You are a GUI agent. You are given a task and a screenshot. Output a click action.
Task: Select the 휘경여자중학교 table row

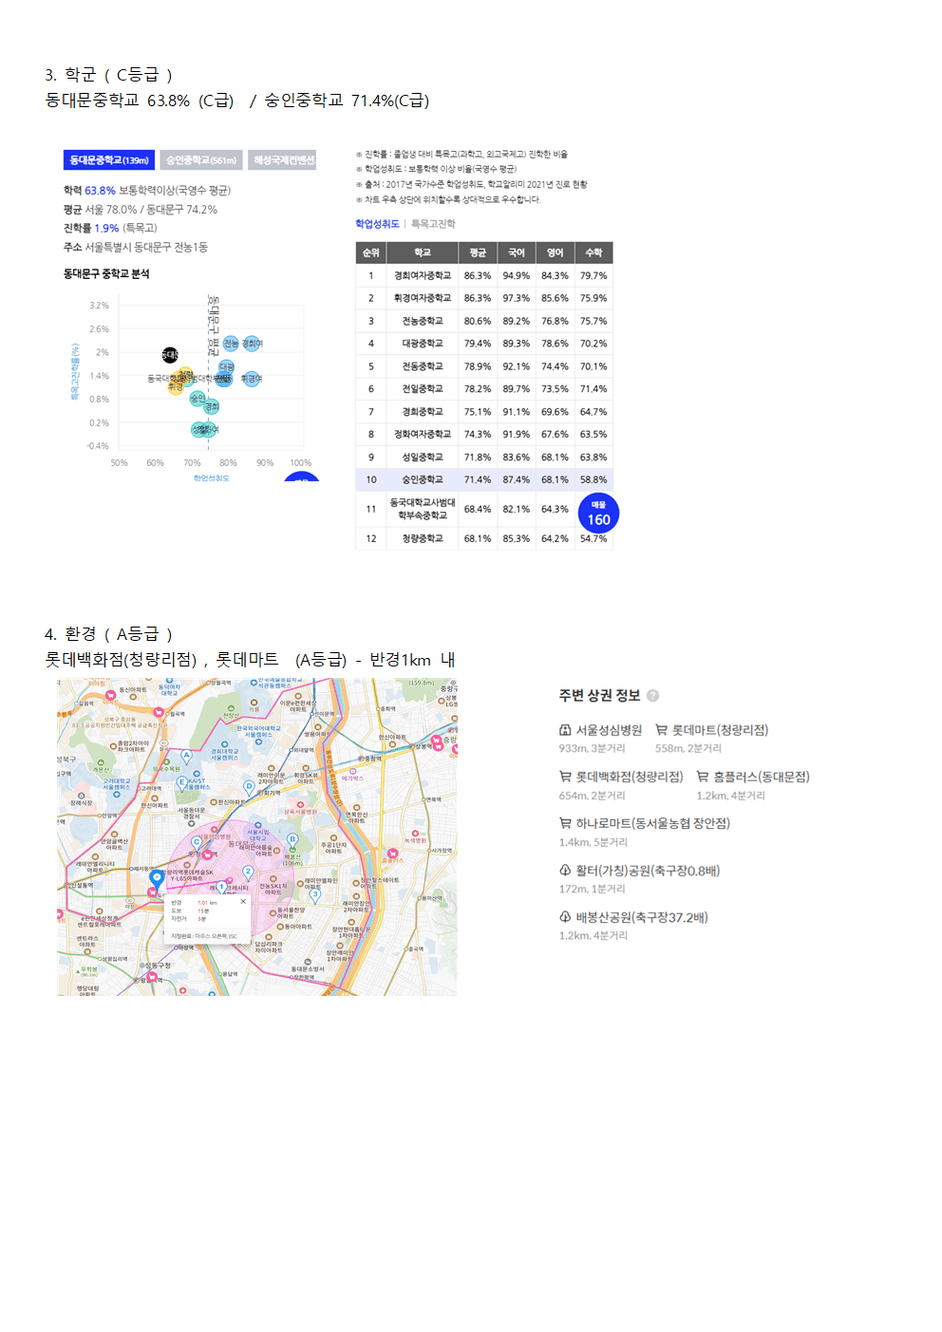click(x=484, y=298)
